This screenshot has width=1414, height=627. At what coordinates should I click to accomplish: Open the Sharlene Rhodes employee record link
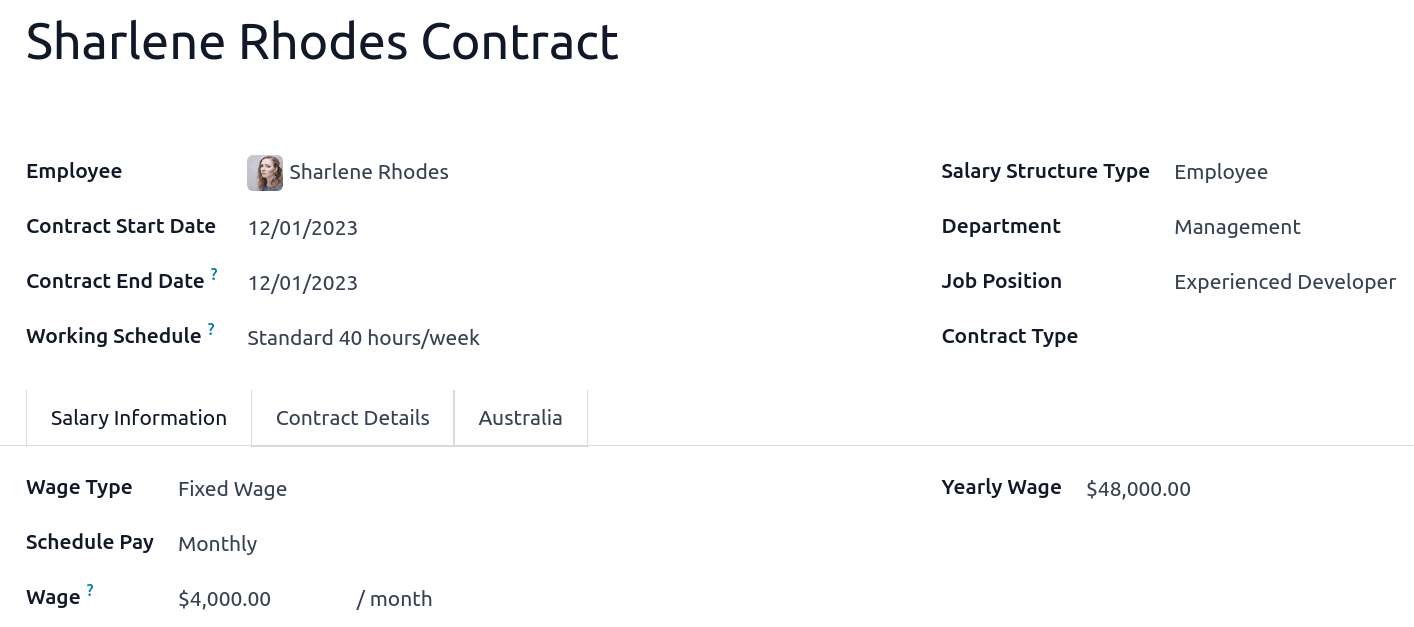click(368, 171)
